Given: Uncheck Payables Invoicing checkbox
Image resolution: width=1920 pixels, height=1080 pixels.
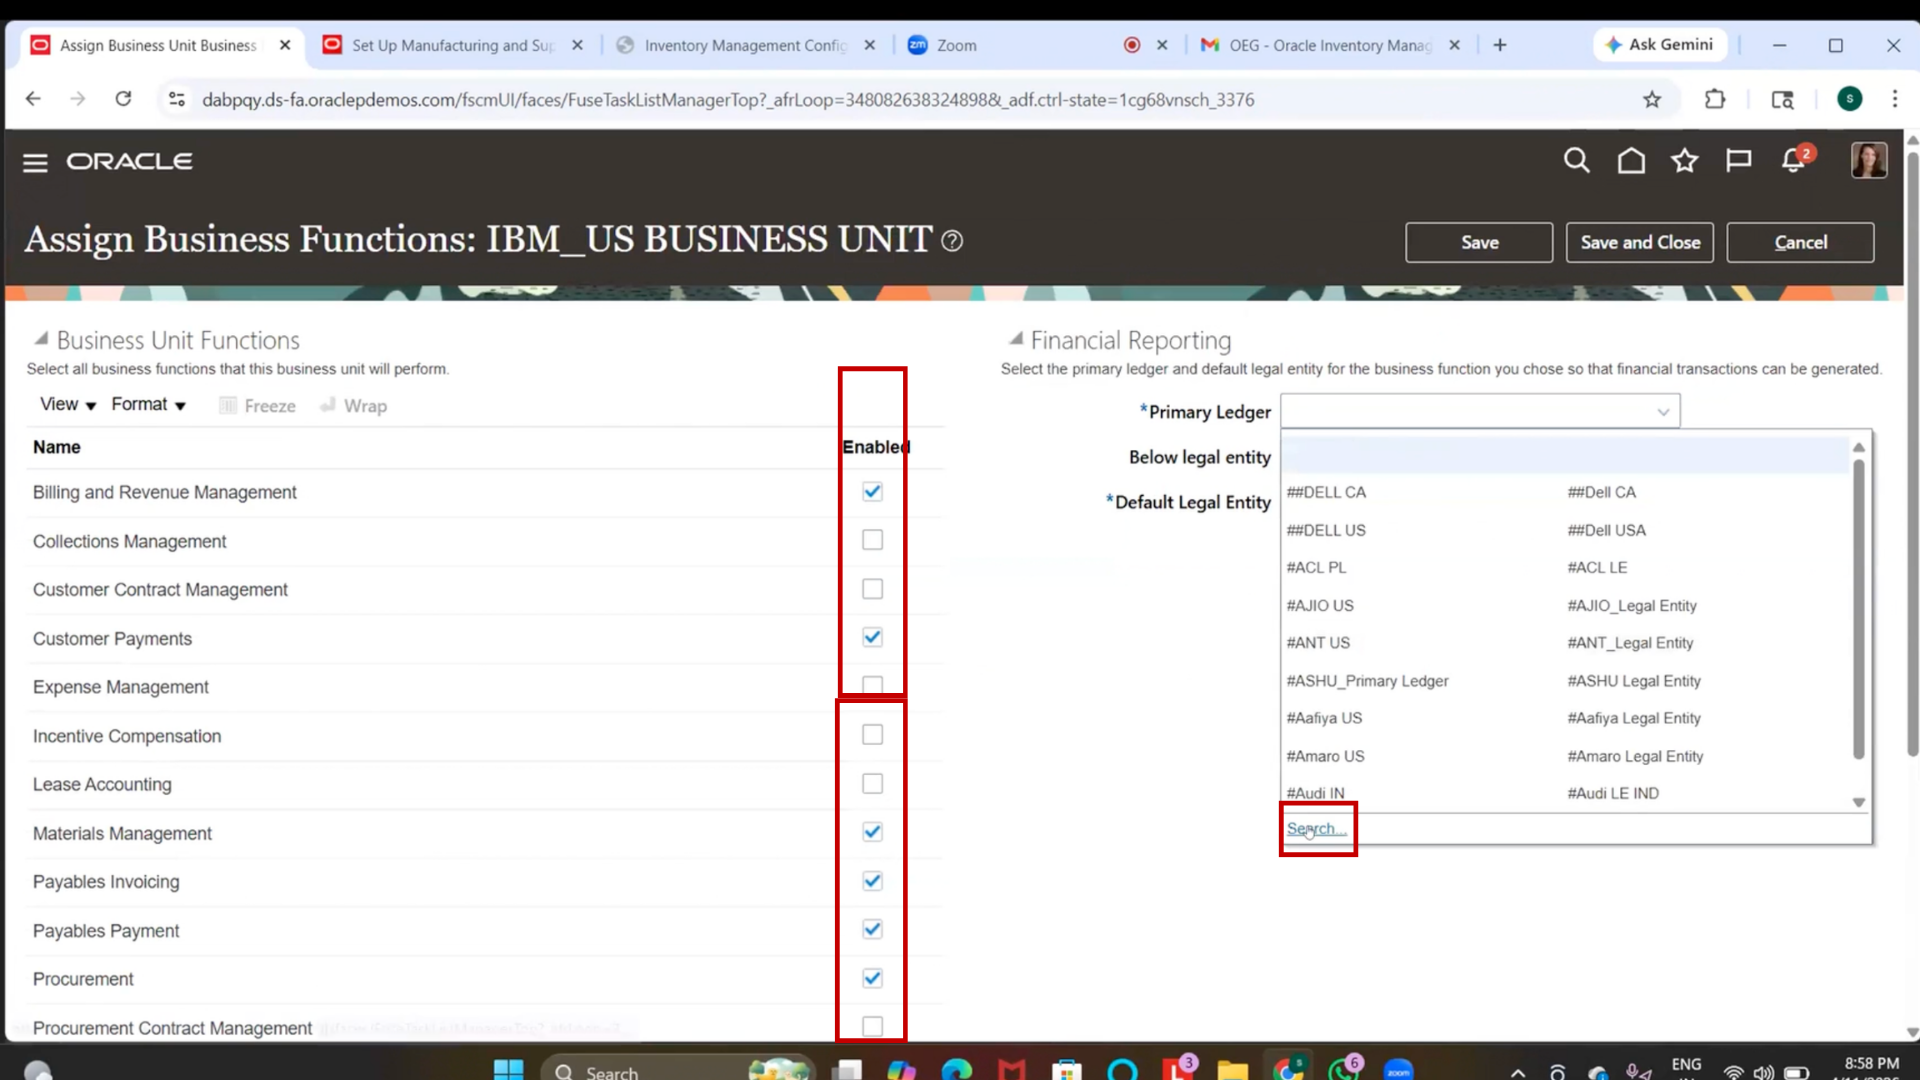Looking at the screenshot, I should 872,881.
